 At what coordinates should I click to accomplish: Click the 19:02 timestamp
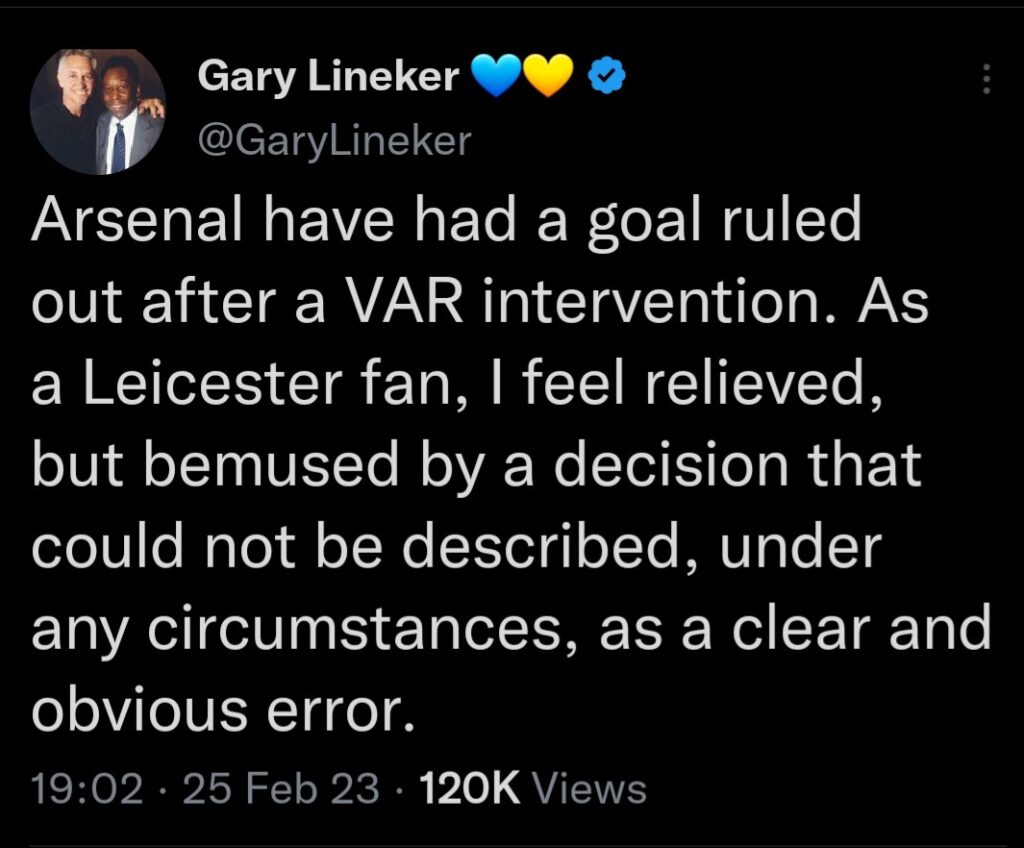pyautogui.click(x=86, y=789)
